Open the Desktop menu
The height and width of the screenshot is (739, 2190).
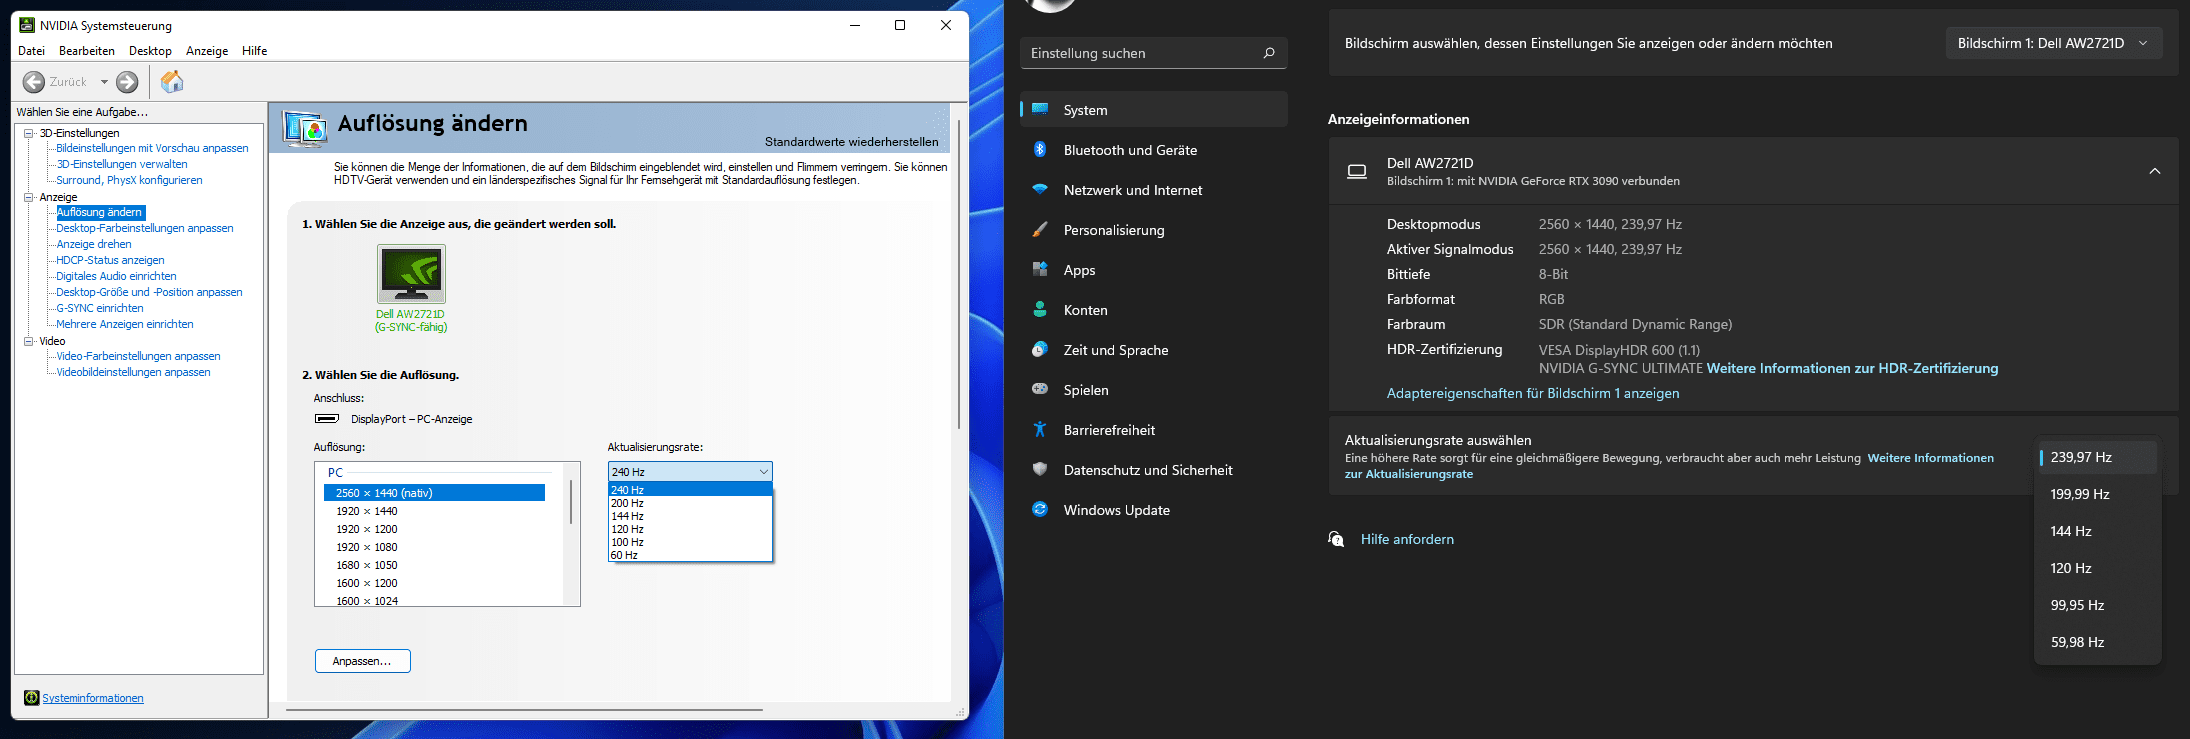[150, 51]
